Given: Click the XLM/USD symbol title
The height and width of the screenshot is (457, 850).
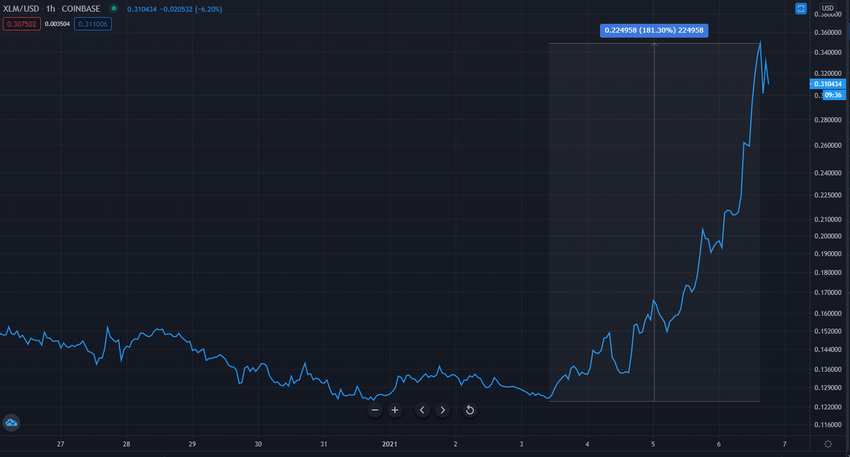Looking at the screenshot, I should (x=21, y=9).
